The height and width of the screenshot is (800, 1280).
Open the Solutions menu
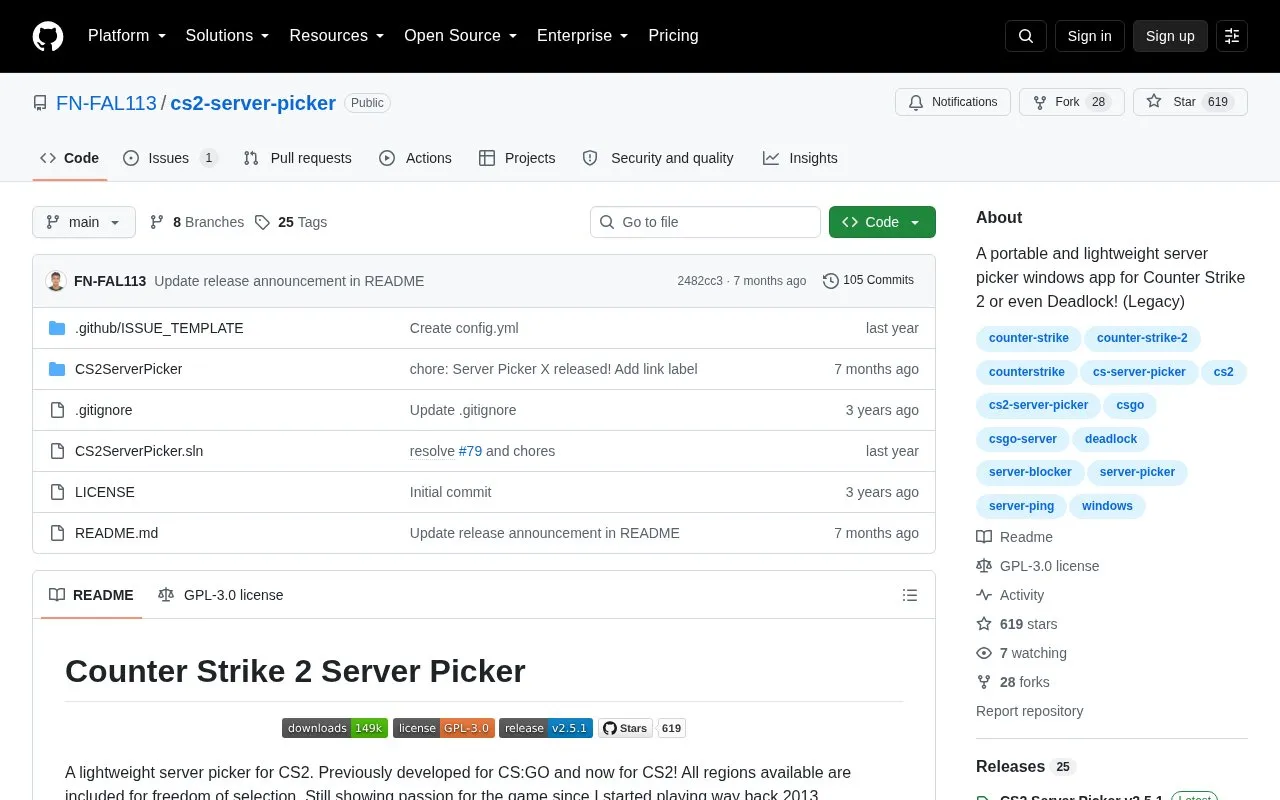(x=228, y=36)
